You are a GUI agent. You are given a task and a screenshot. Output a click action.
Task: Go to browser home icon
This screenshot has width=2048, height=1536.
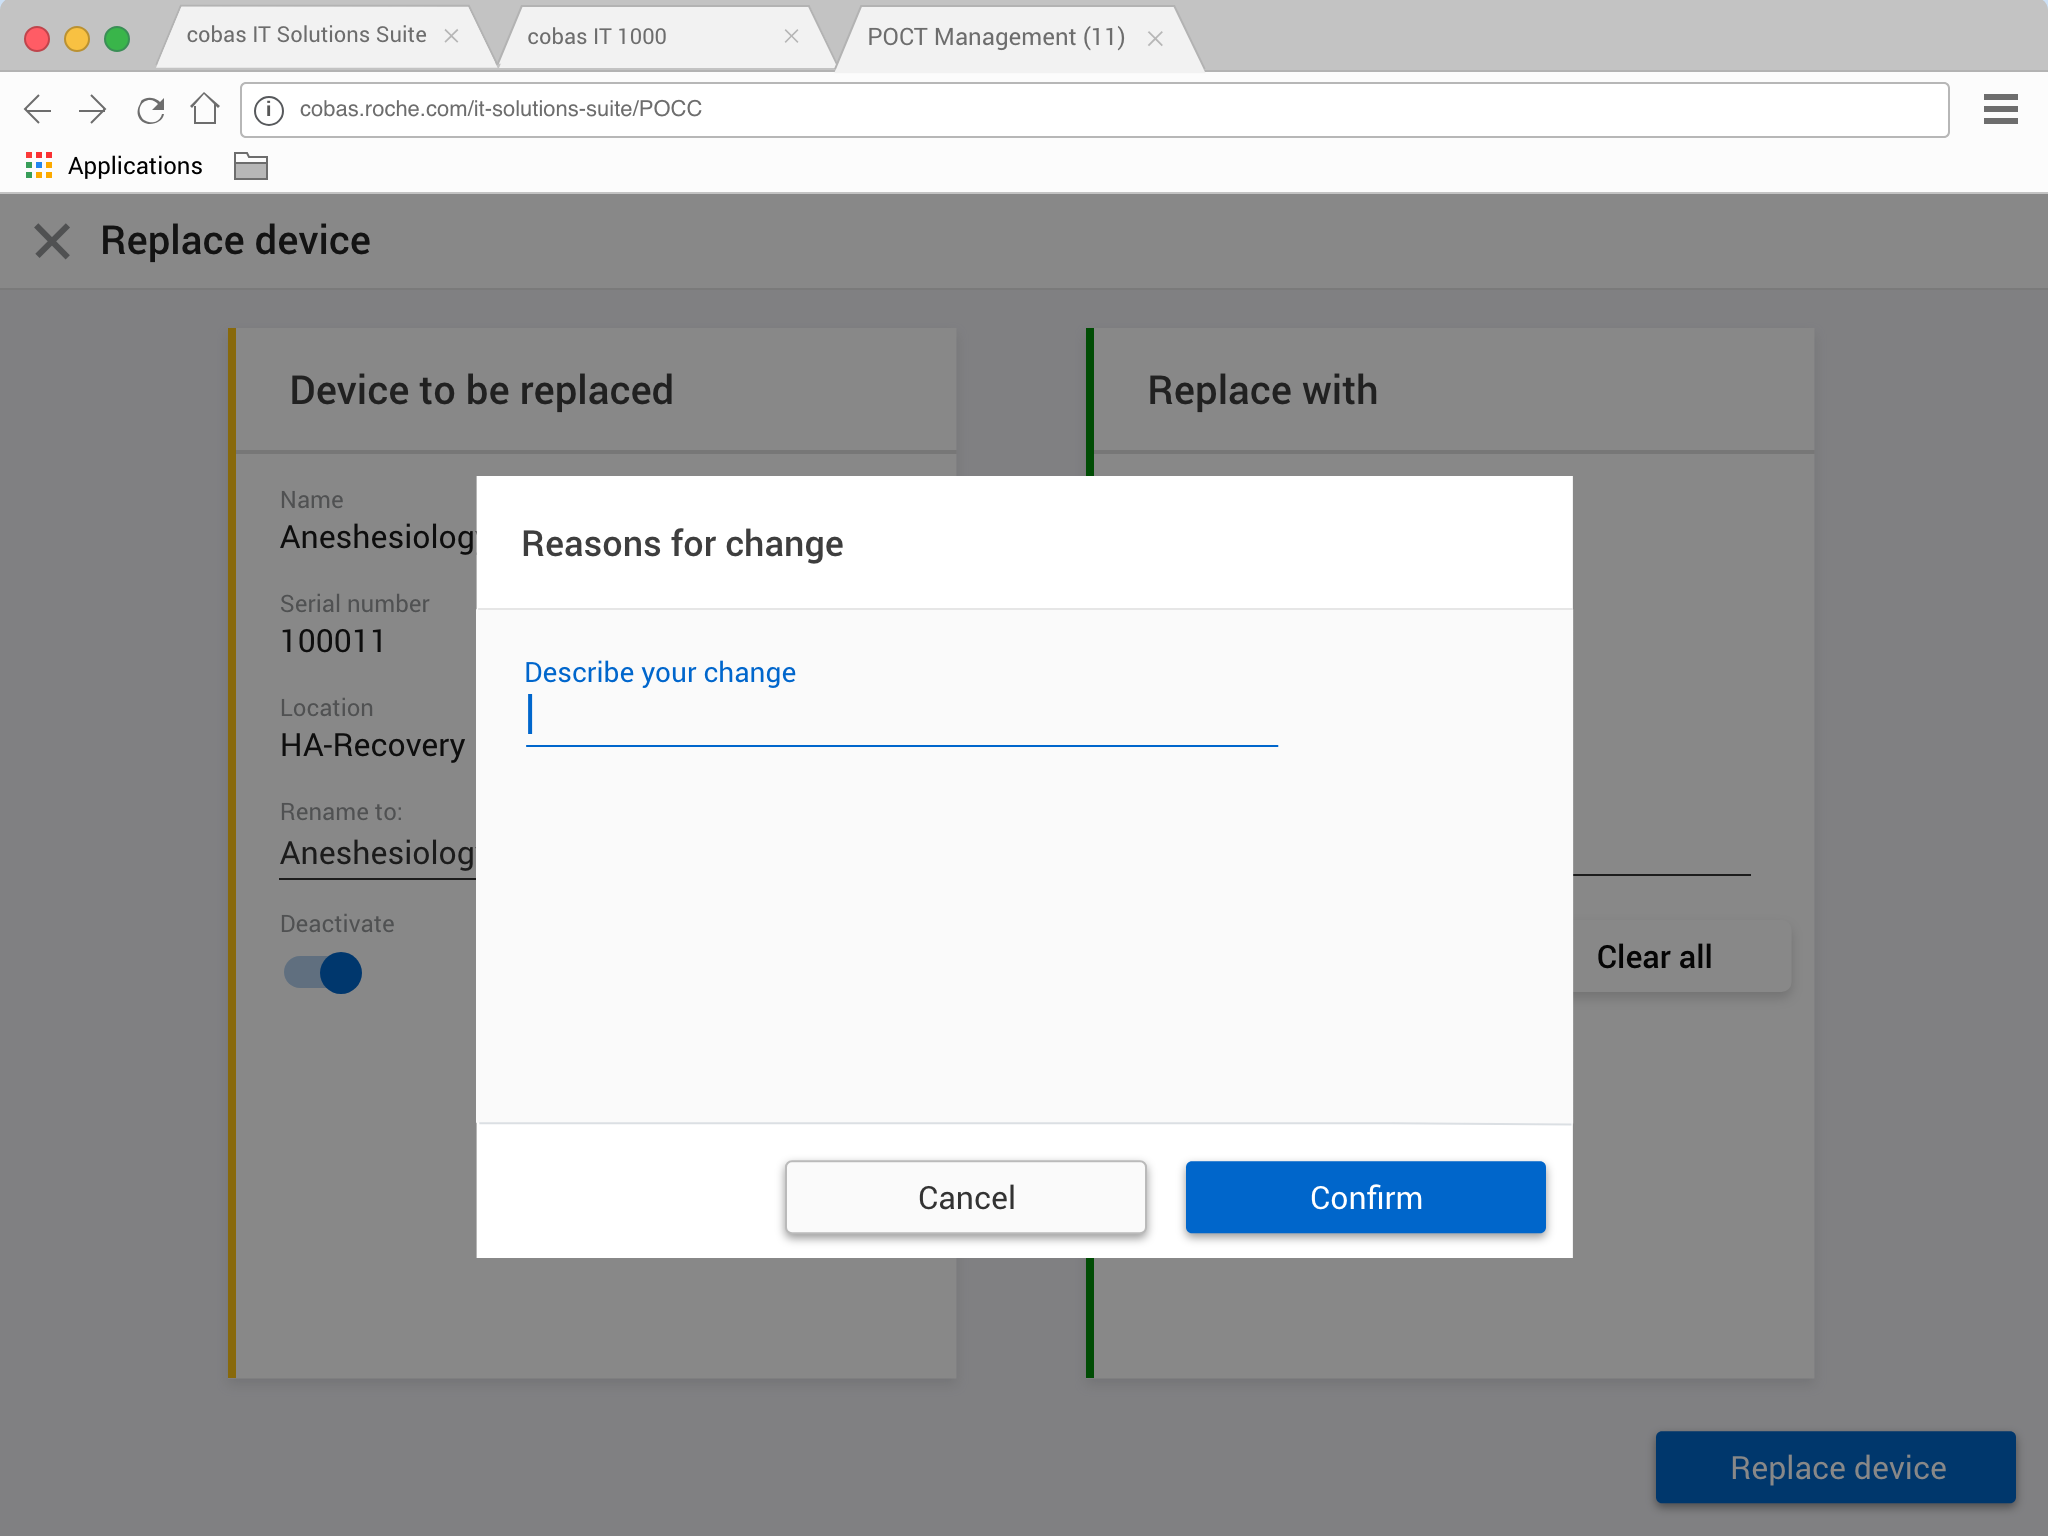[x=205, y=109]
